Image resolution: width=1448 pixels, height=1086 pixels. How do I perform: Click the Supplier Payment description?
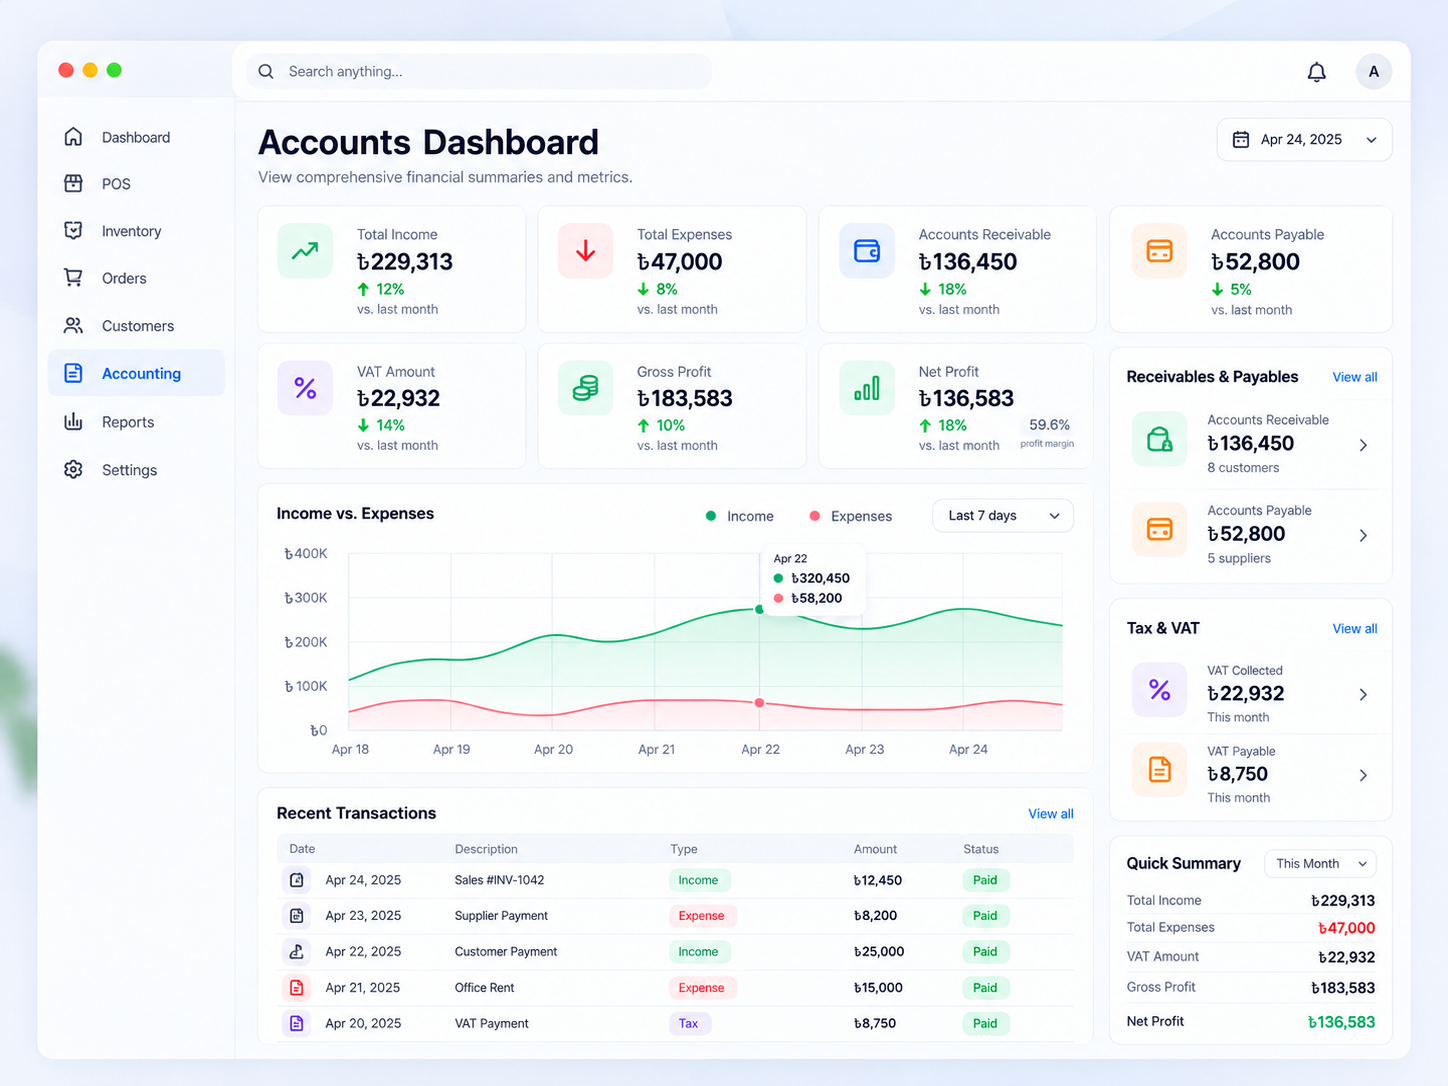501,916
